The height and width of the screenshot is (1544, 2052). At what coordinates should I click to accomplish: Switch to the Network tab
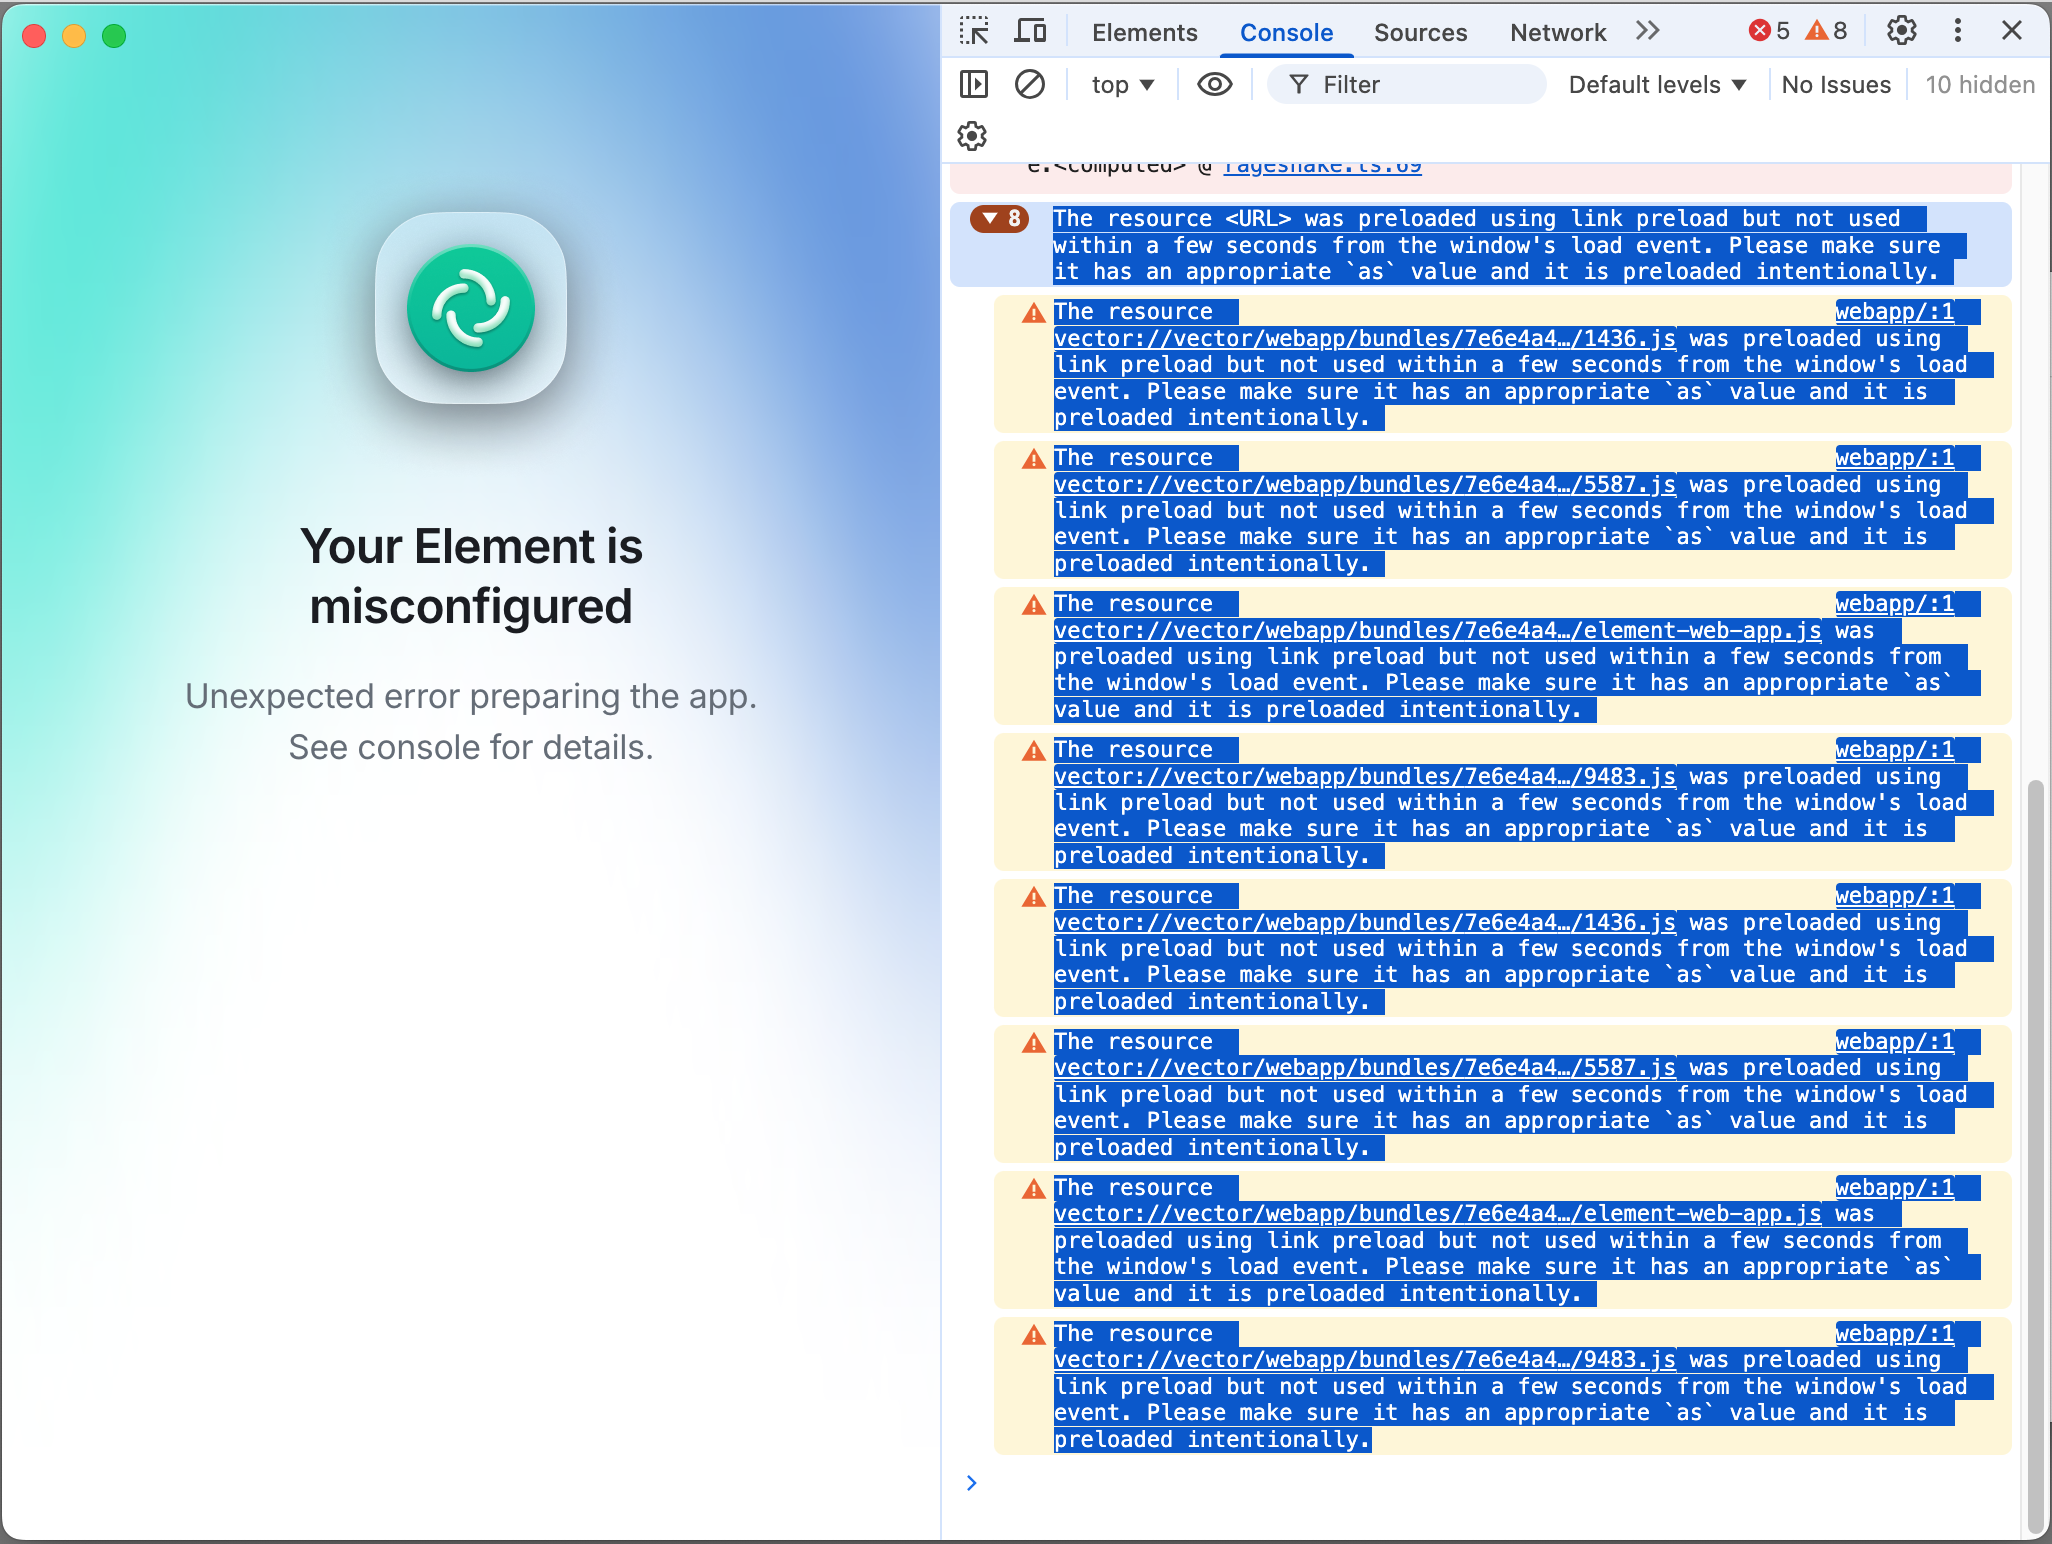(1557, 33)
